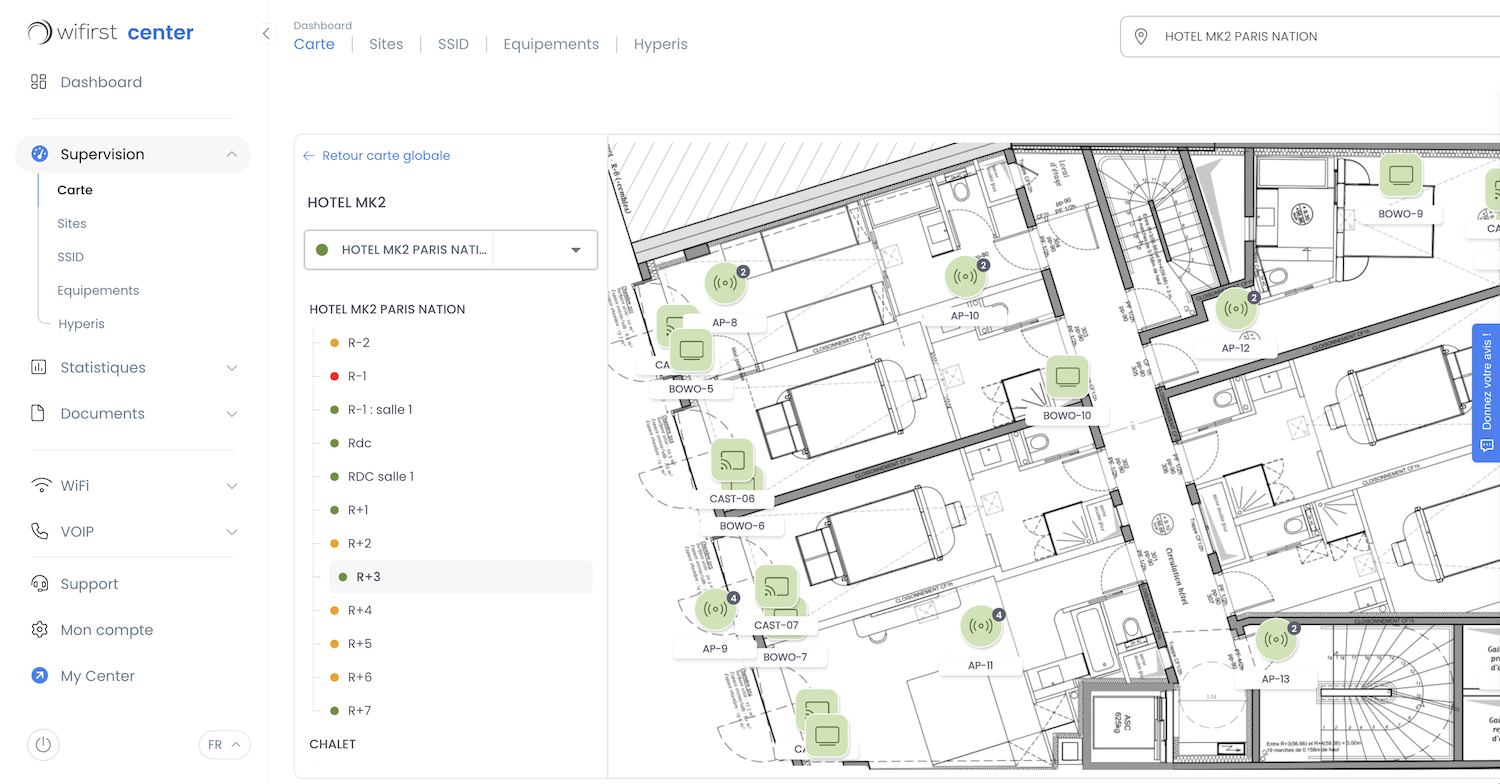Image resolution: width=1500 pixels, height=784 pixels.
Task: Open the HOTEL MK2 PARIS NATI... site dropdown
Action: 451,250
